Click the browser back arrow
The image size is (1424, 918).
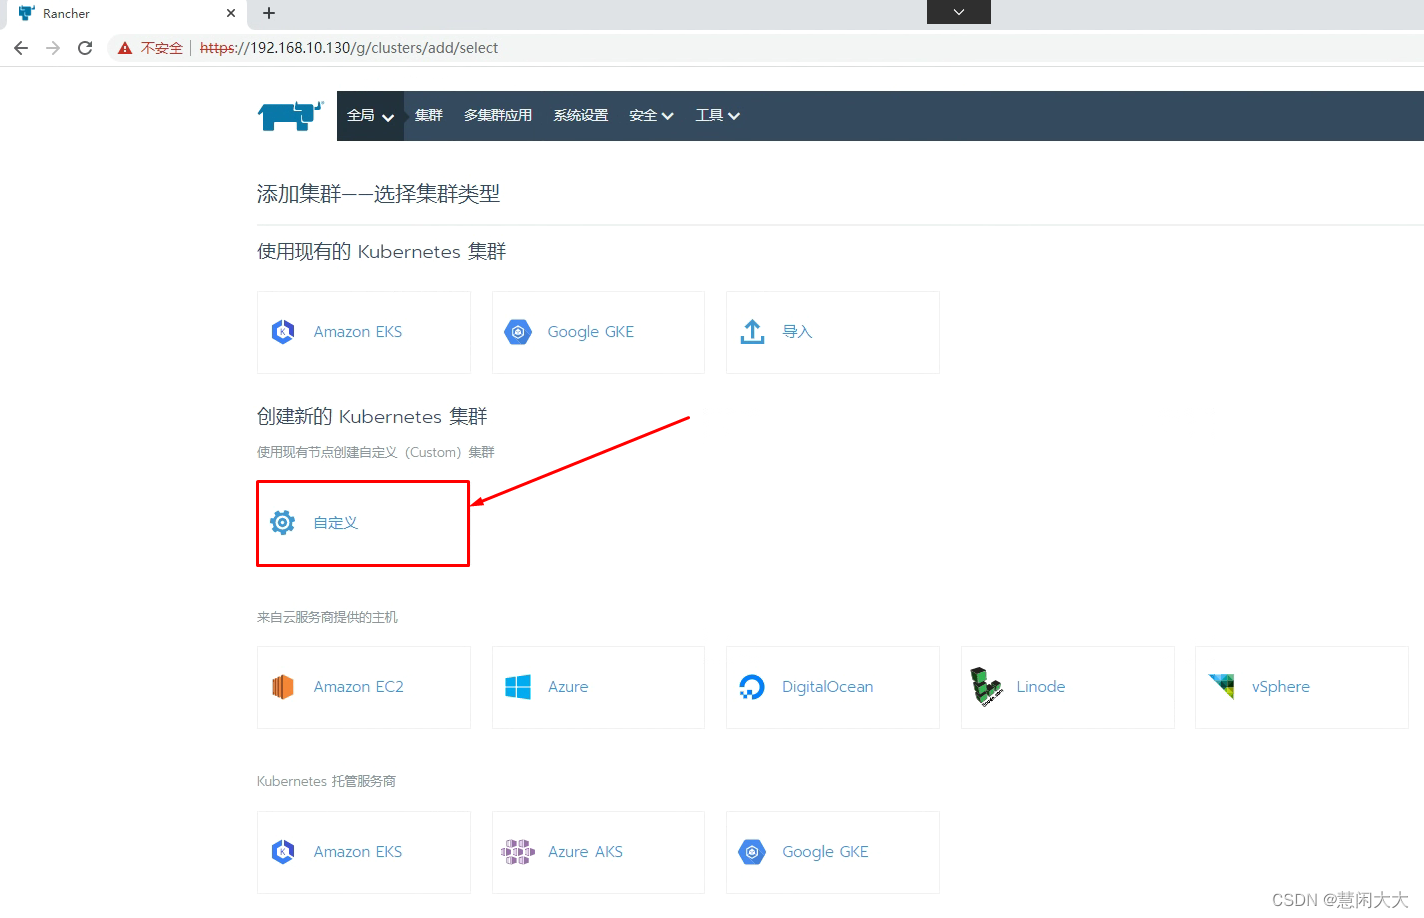[21, 48]
